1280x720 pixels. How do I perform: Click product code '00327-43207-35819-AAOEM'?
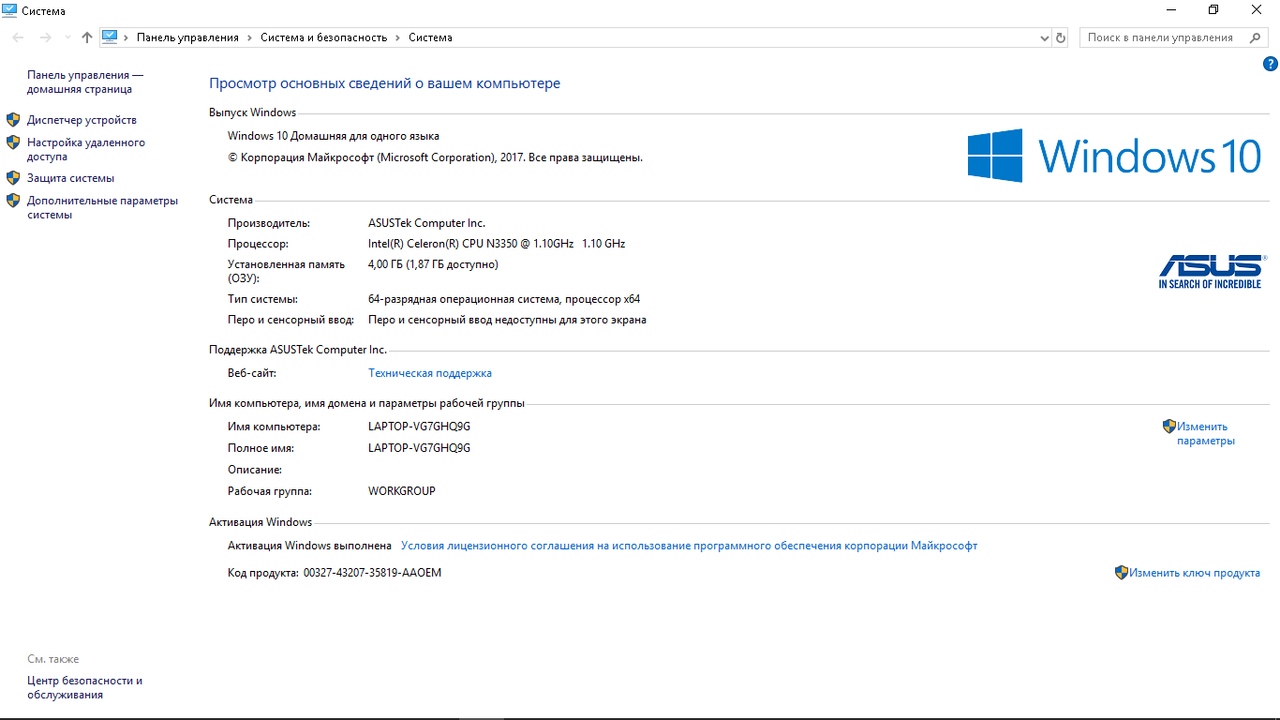(372, 573)
